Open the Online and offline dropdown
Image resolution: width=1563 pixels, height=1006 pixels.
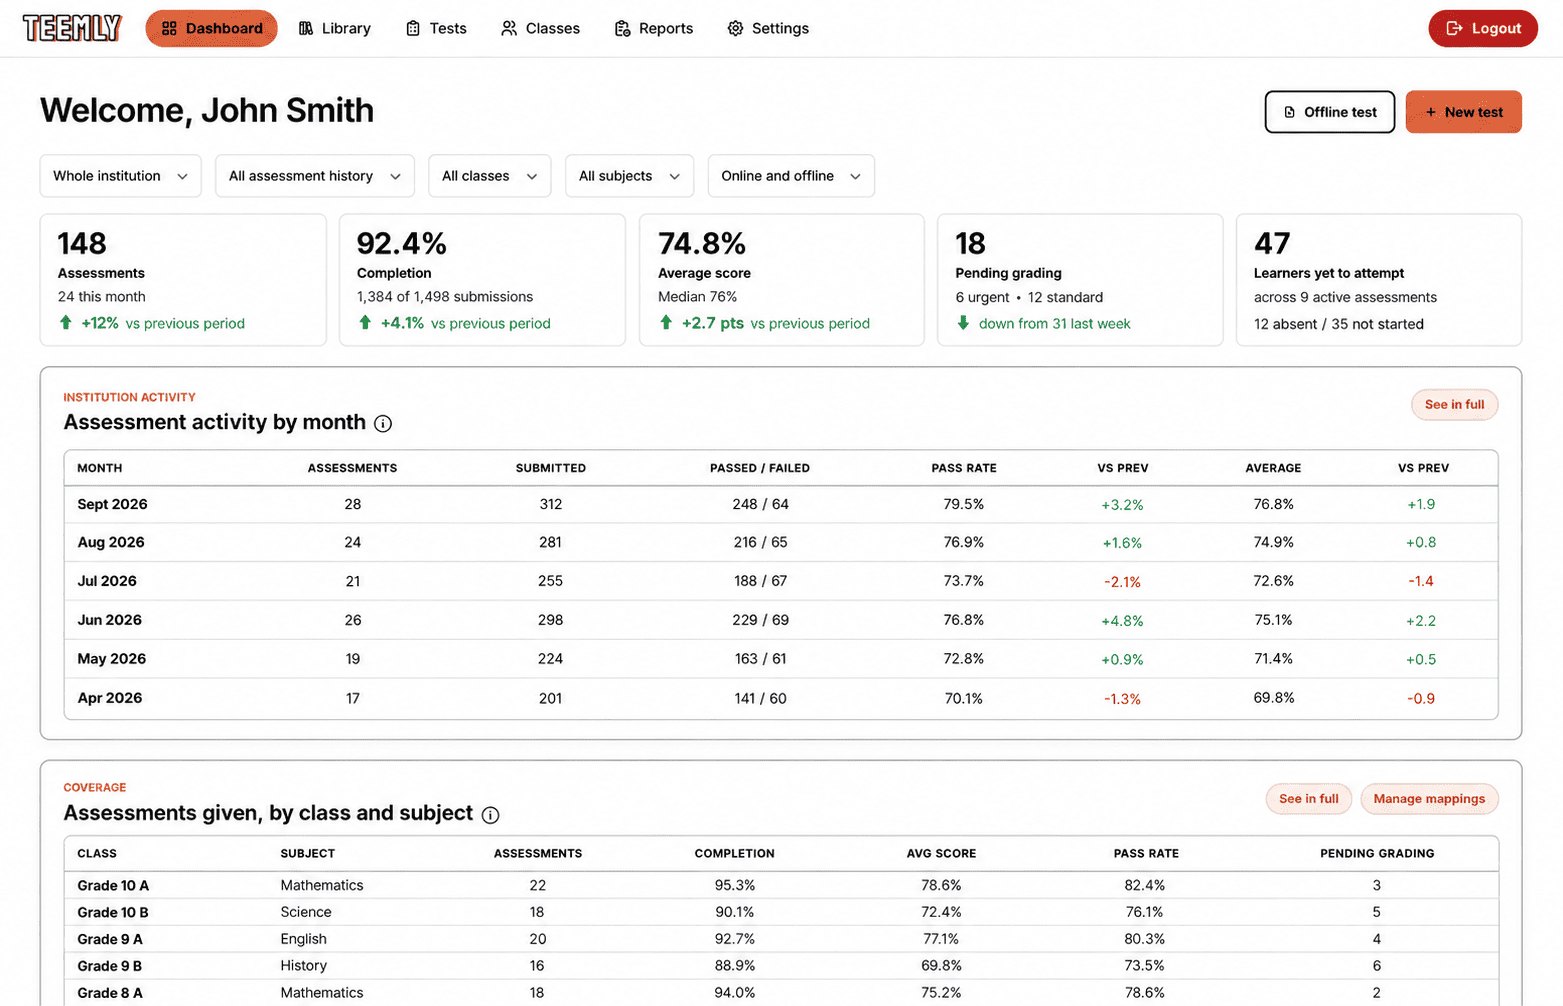tap(791, 176)
